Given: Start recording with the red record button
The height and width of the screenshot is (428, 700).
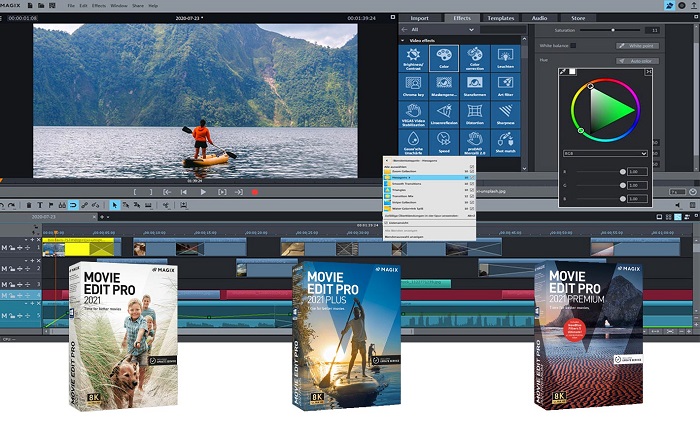Looking at the screenshot, I should (x=255, y=192).
